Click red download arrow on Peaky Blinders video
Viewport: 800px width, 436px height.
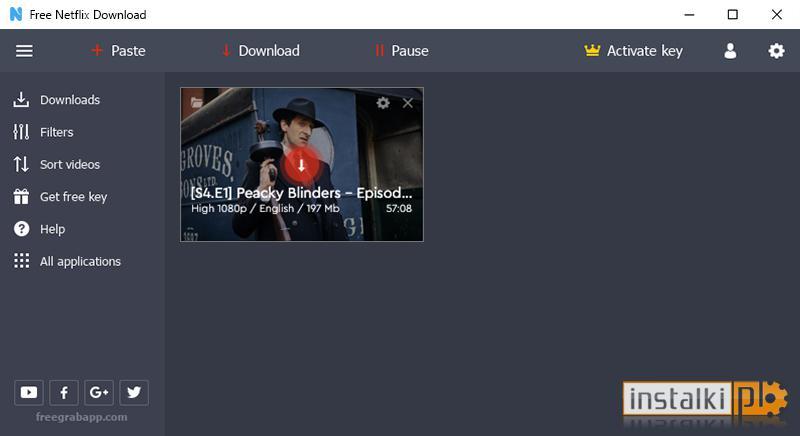click(301, 165)
